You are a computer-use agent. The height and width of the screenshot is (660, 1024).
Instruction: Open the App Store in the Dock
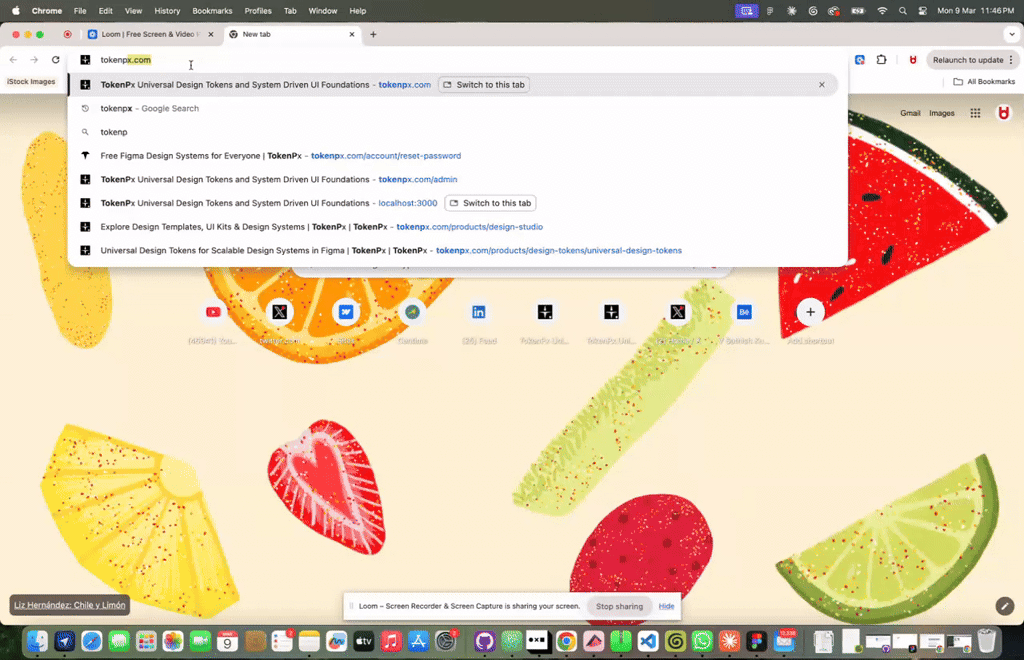pos(418,641)
